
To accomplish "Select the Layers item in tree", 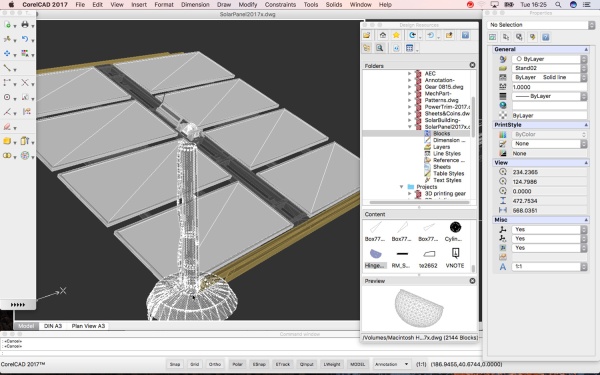I will coord(441,147).
